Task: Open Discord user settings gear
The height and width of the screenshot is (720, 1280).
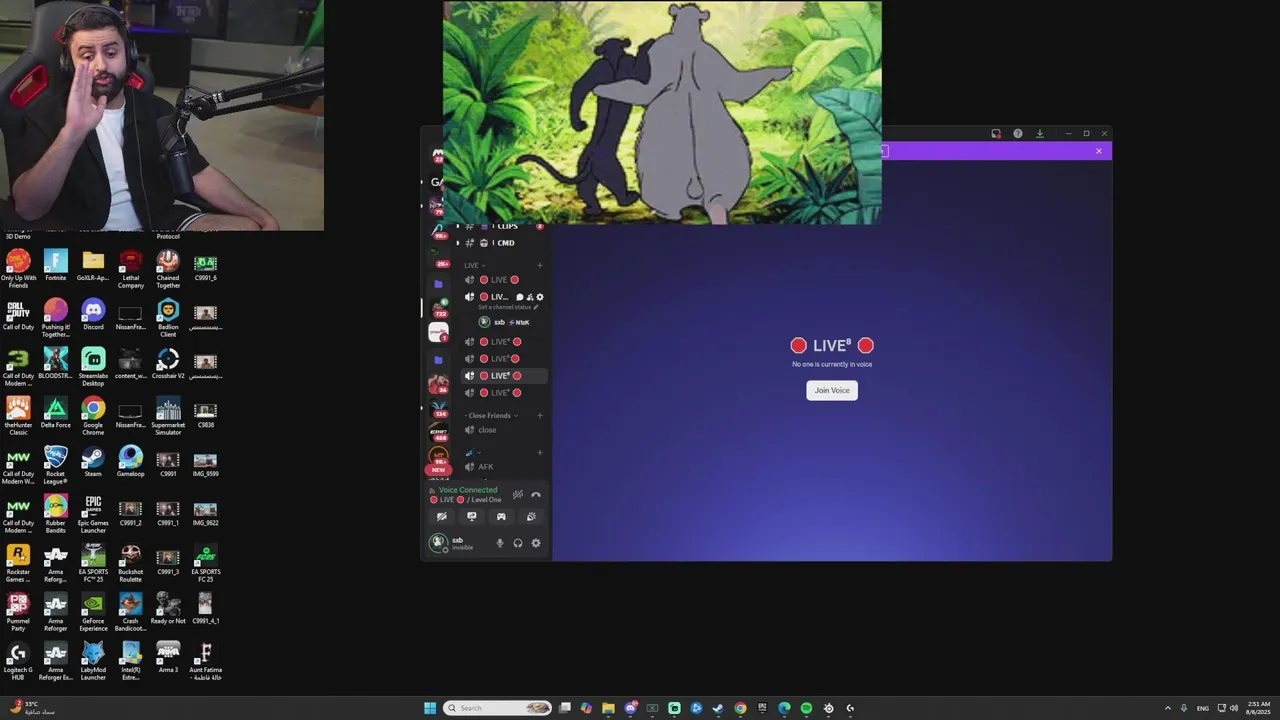Action: 536,543
